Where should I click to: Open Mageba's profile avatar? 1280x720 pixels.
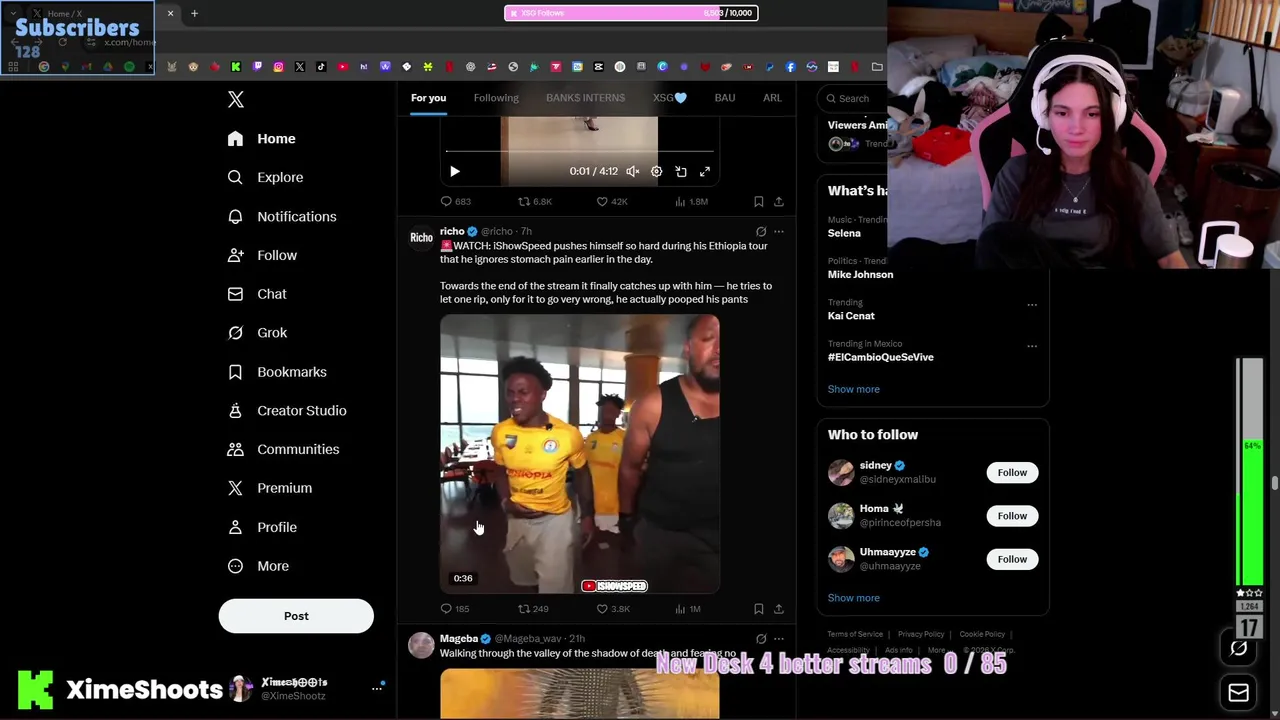(x=421, y=645)
